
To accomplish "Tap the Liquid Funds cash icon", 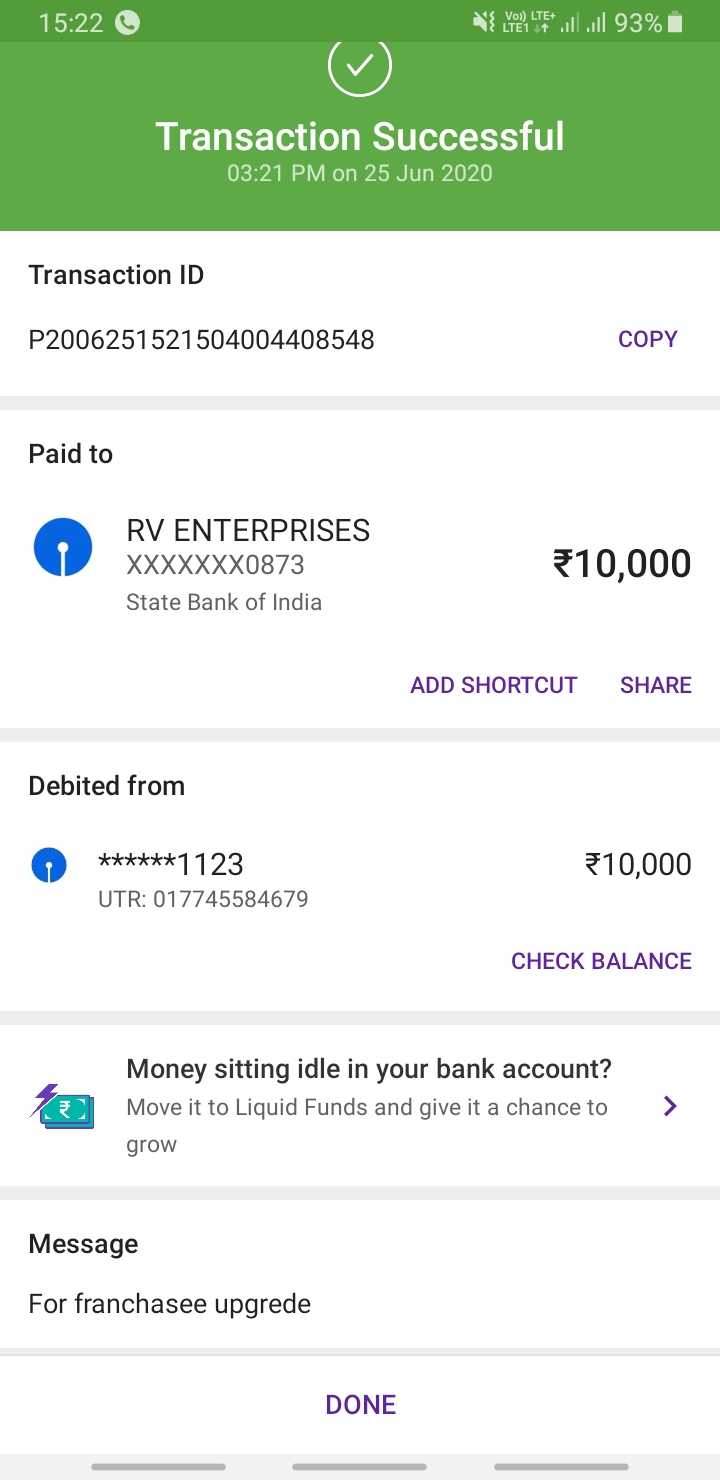I will (62, 1106).
